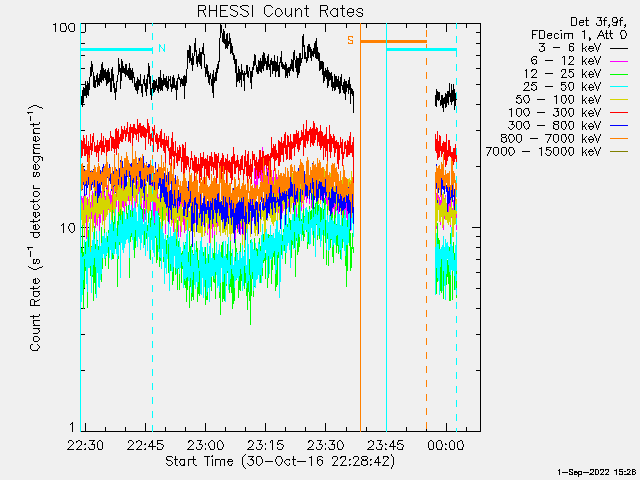The height and width of the screenshot is (480, 640).
Task: Click the orange 'S' SAA marker label
Action: coord(350,40)
